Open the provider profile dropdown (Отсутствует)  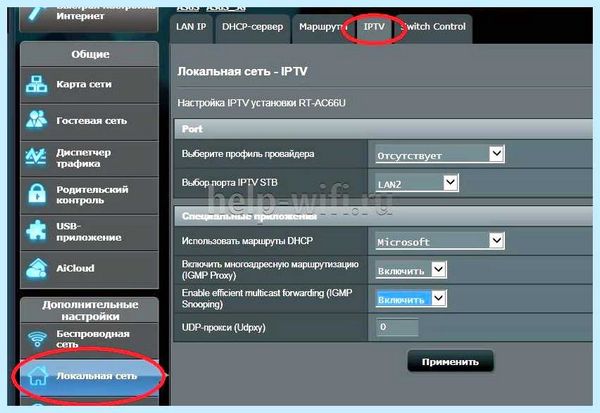point(440,154)
